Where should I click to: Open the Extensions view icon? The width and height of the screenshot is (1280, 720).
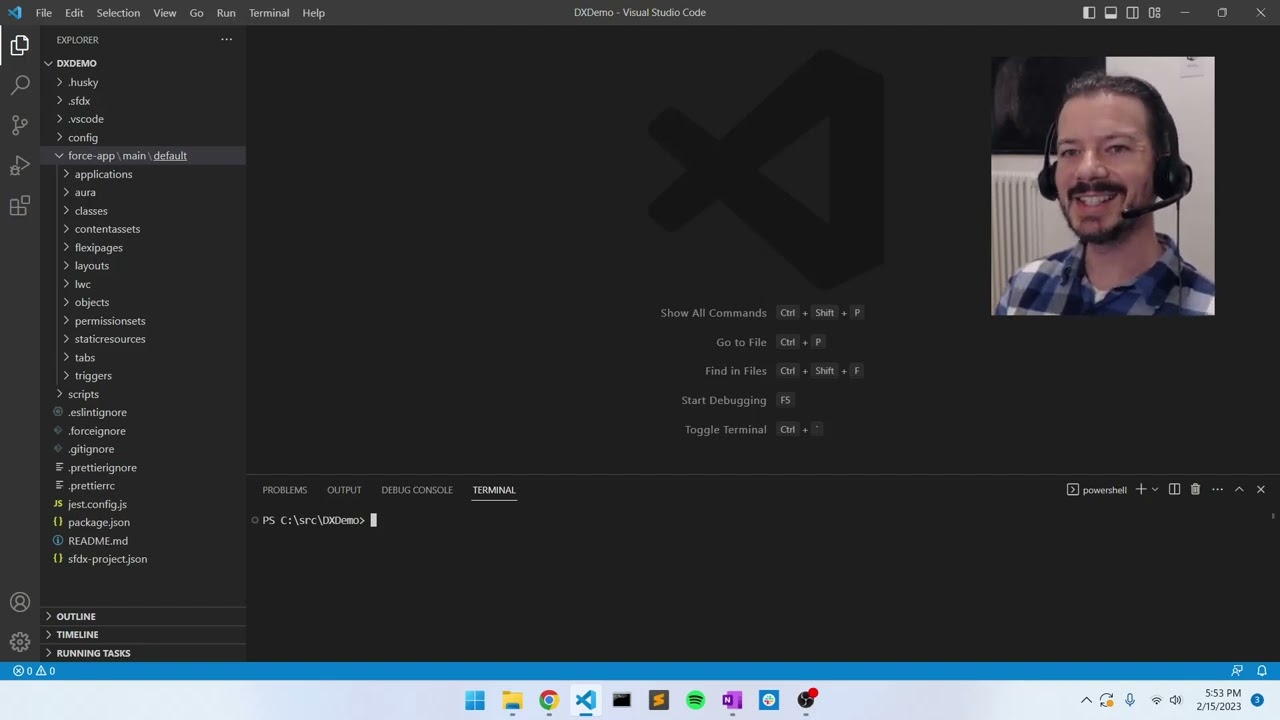(20, 206)
